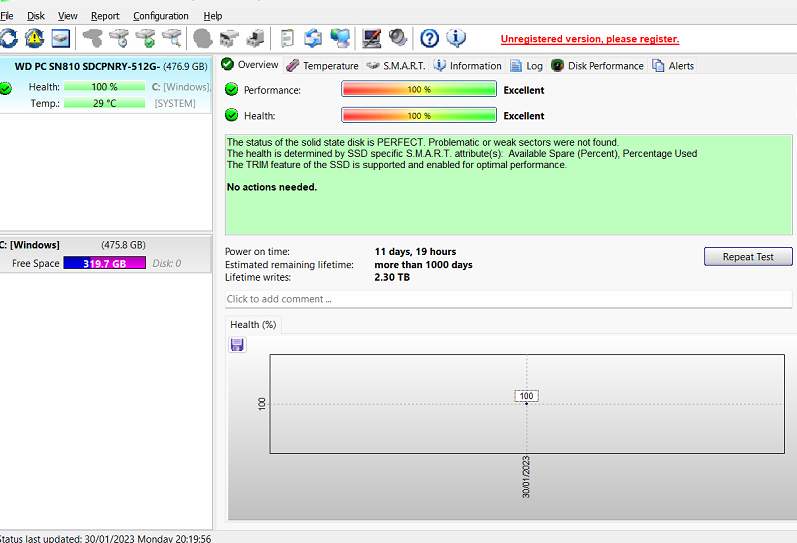
Task: Select the Health (%) graph tab
Action: coord(253,324)
